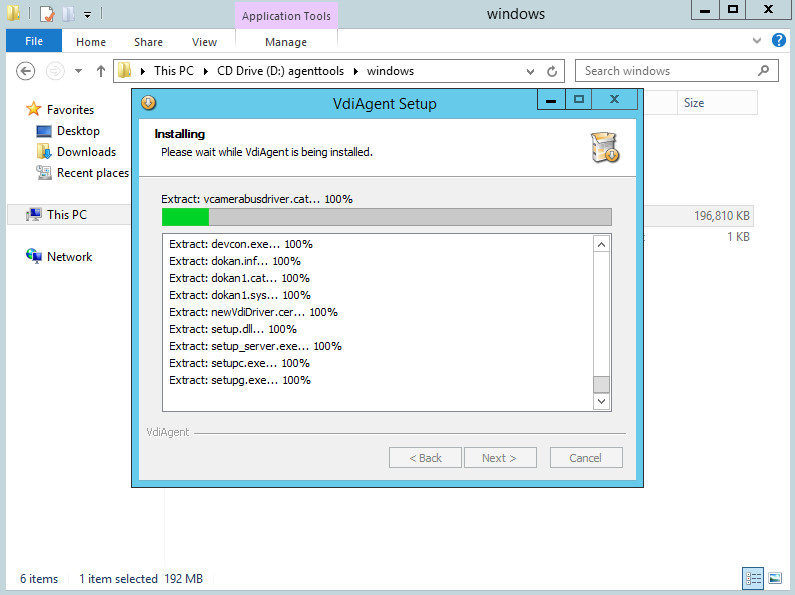
Task: Click the New folder quick access icon
Action: (68, 14)
